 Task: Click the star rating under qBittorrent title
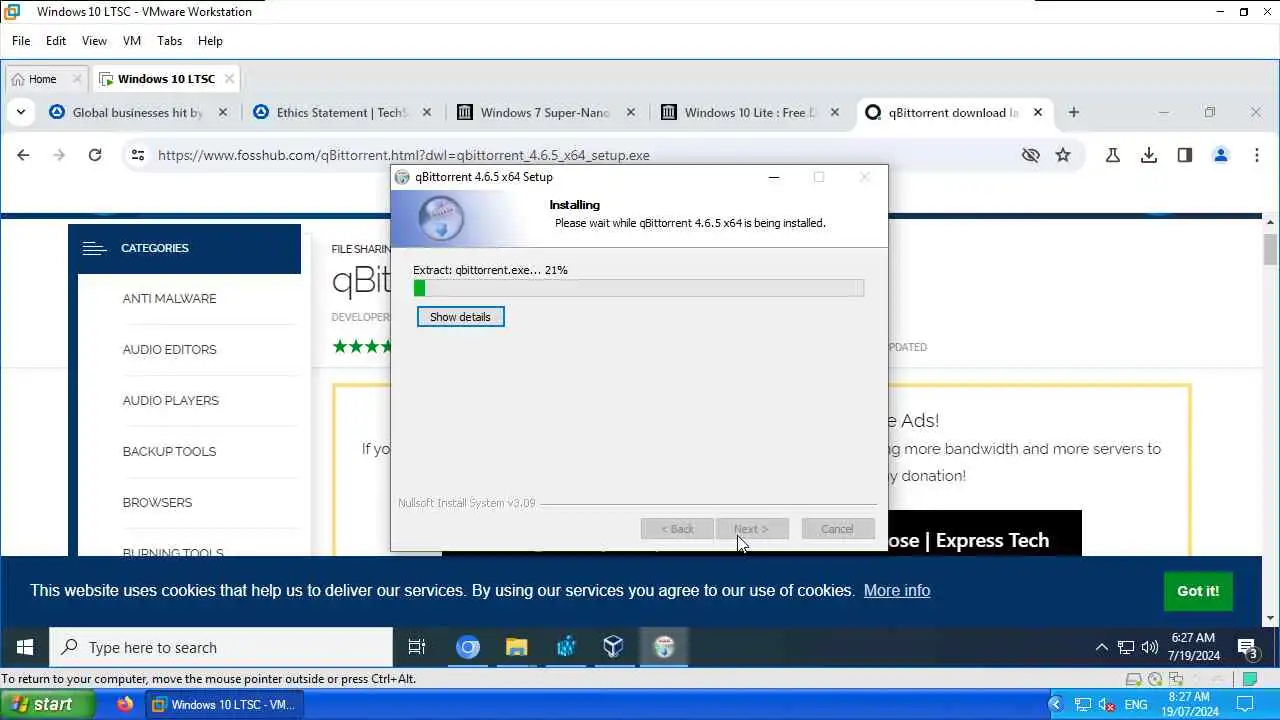pos(362,347)
